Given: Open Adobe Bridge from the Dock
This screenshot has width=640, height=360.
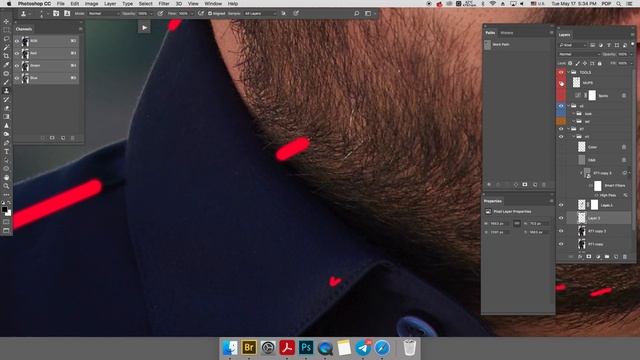Looking at the screenshot, I should coord(249,348).
